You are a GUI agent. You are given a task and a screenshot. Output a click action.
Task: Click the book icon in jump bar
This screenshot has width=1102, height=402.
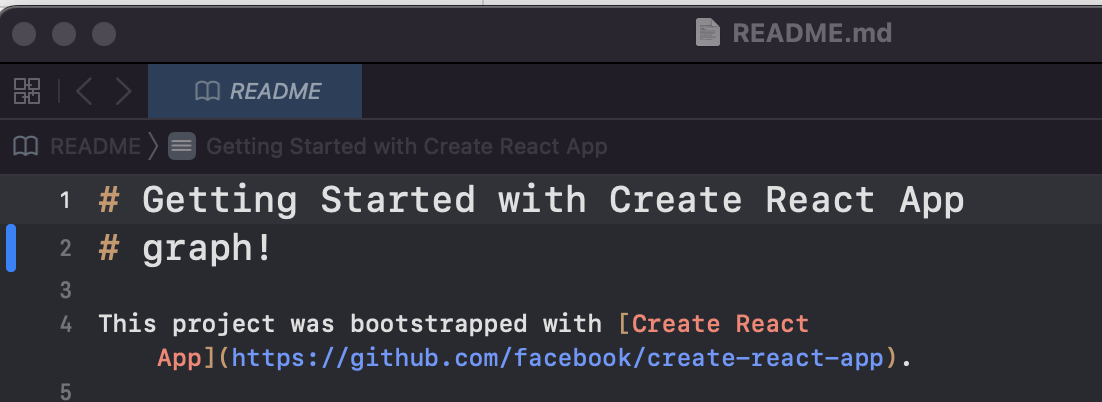(x=26, y=146)
